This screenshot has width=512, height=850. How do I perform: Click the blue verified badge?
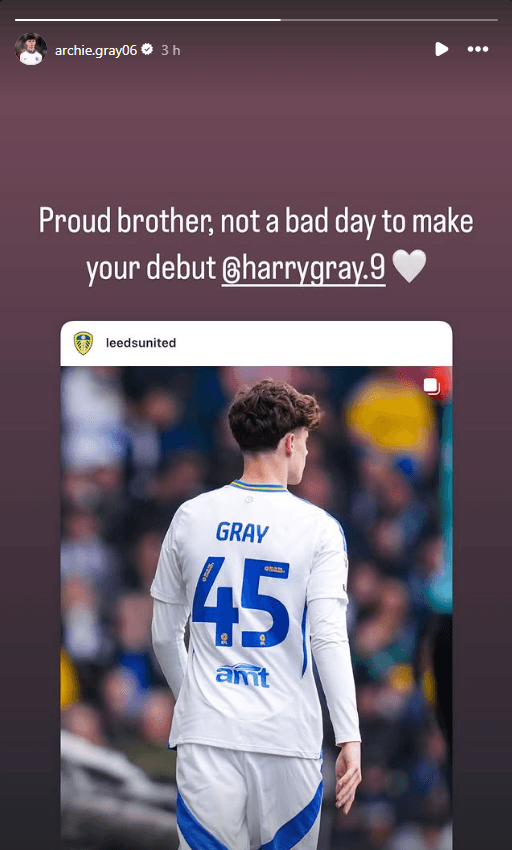(147, 50)
